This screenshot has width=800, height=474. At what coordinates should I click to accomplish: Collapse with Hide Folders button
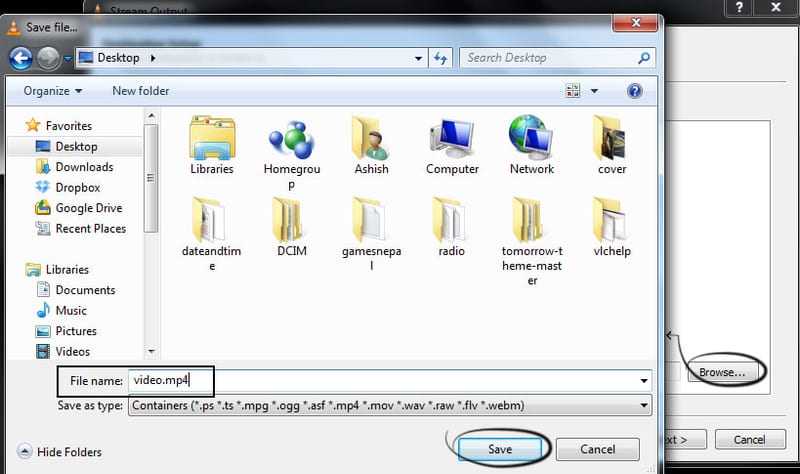pyautogui.click(x=59, y=452)
